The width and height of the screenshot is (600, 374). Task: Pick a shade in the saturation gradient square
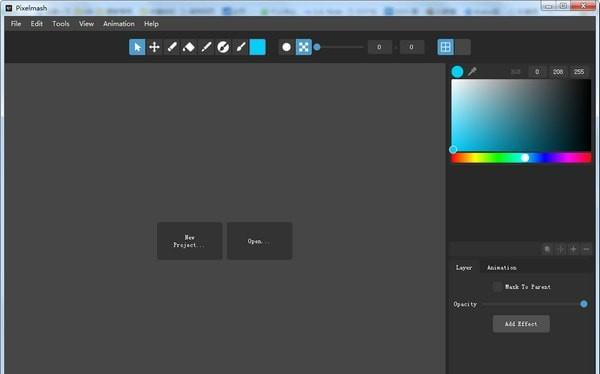pos(521,115)
